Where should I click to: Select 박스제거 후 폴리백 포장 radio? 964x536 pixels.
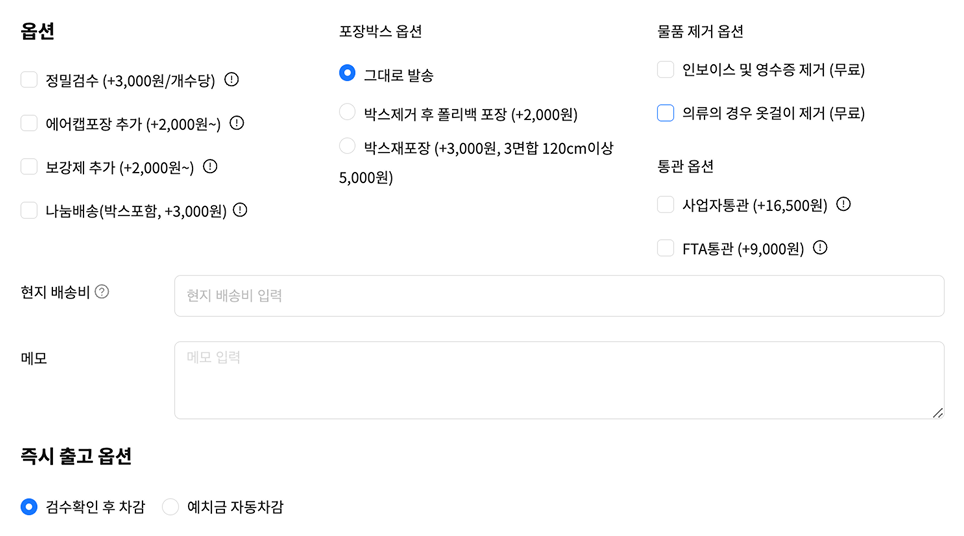tap(347, 112)
